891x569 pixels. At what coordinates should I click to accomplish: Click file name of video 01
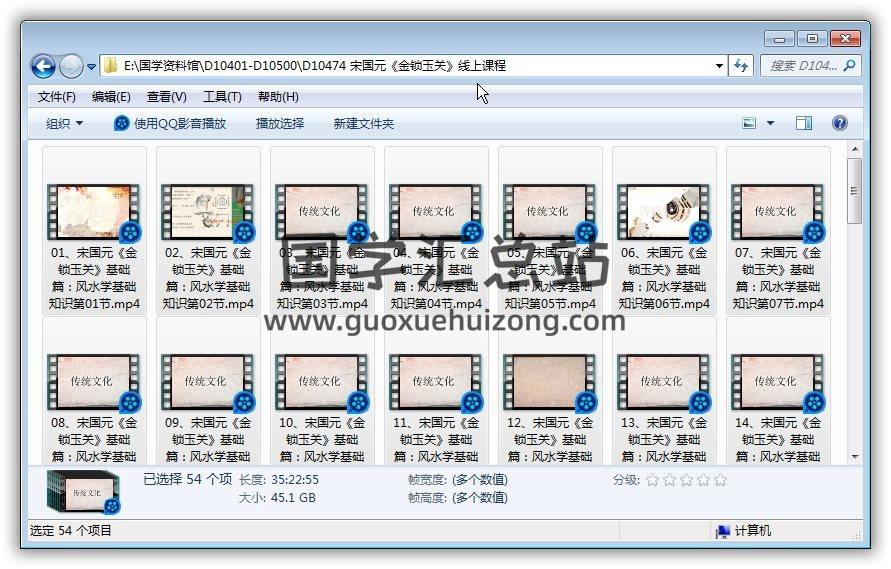tap(94, 278)
